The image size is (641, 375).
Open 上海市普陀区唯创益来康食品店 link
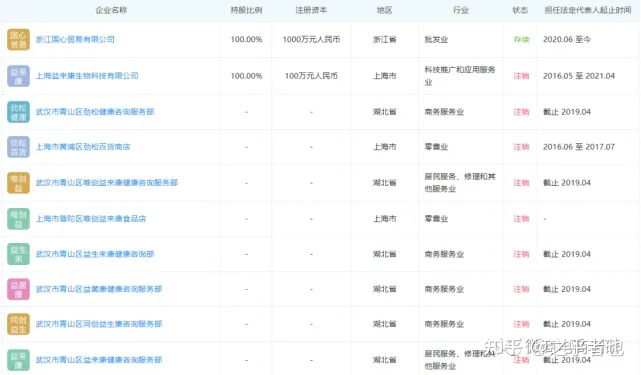[91, 219]
